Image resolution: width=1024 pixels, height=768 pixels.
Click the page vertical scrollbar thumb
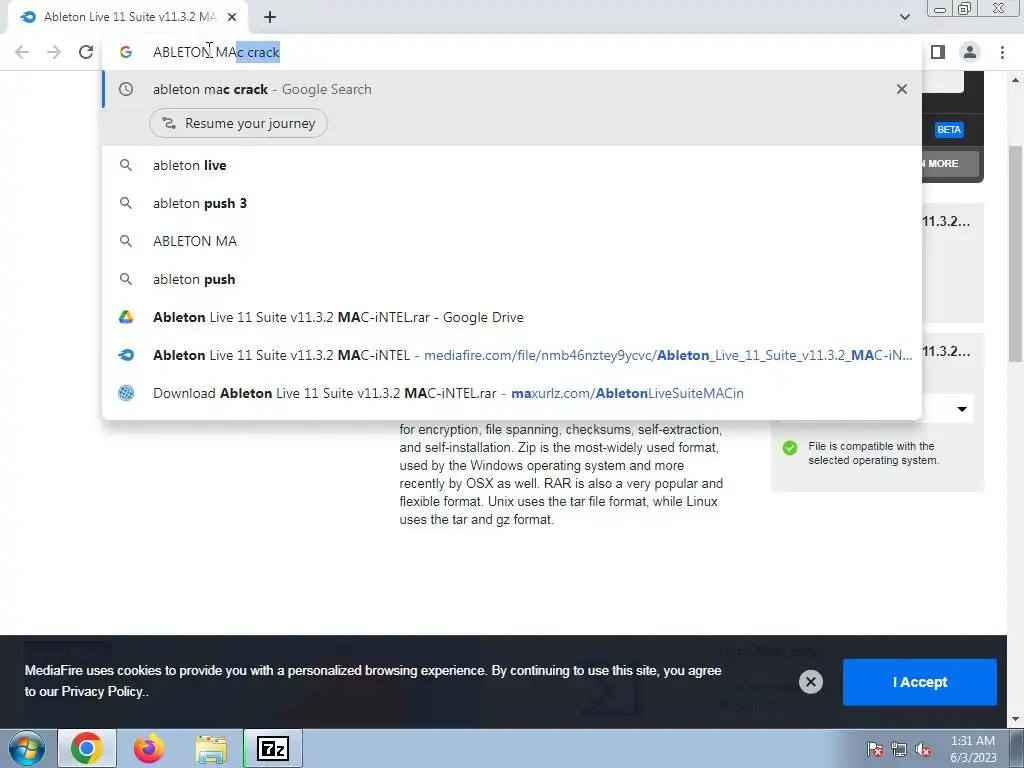point(1016,253)
